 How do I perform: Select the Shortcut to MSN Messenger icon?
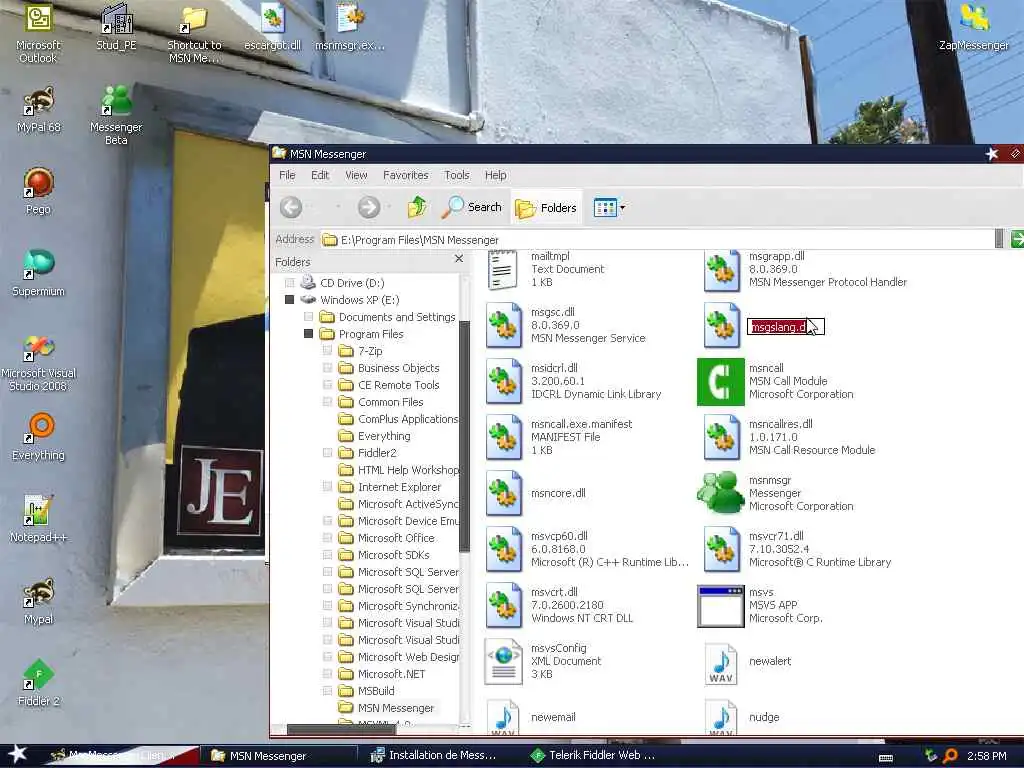(194, 33)
